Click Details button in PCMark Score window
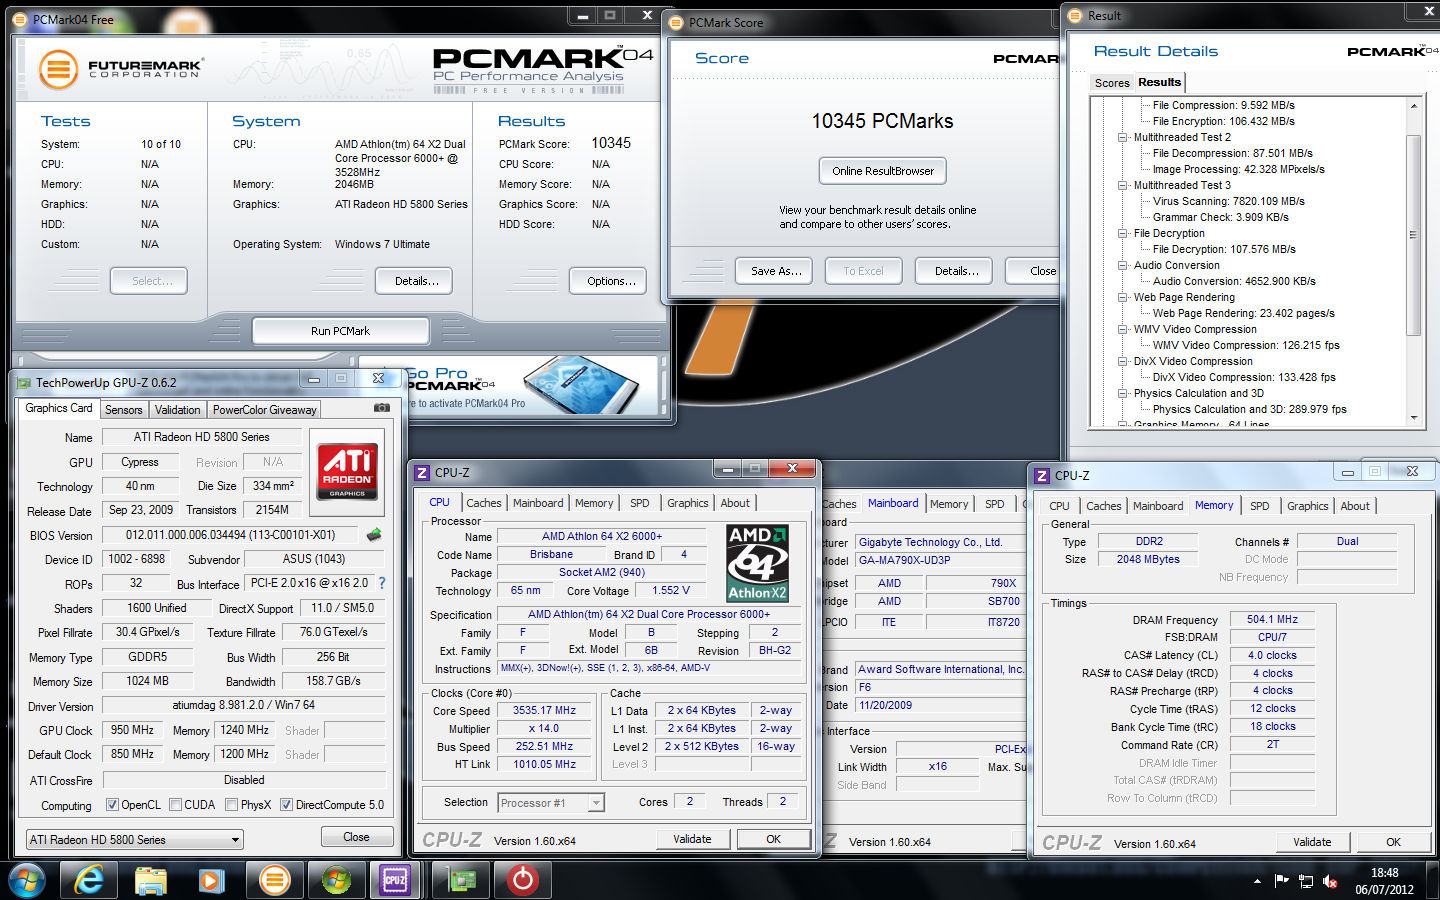Image resolution: width=1440 pixels, height=900 pixels. click(x=956, y=271)
